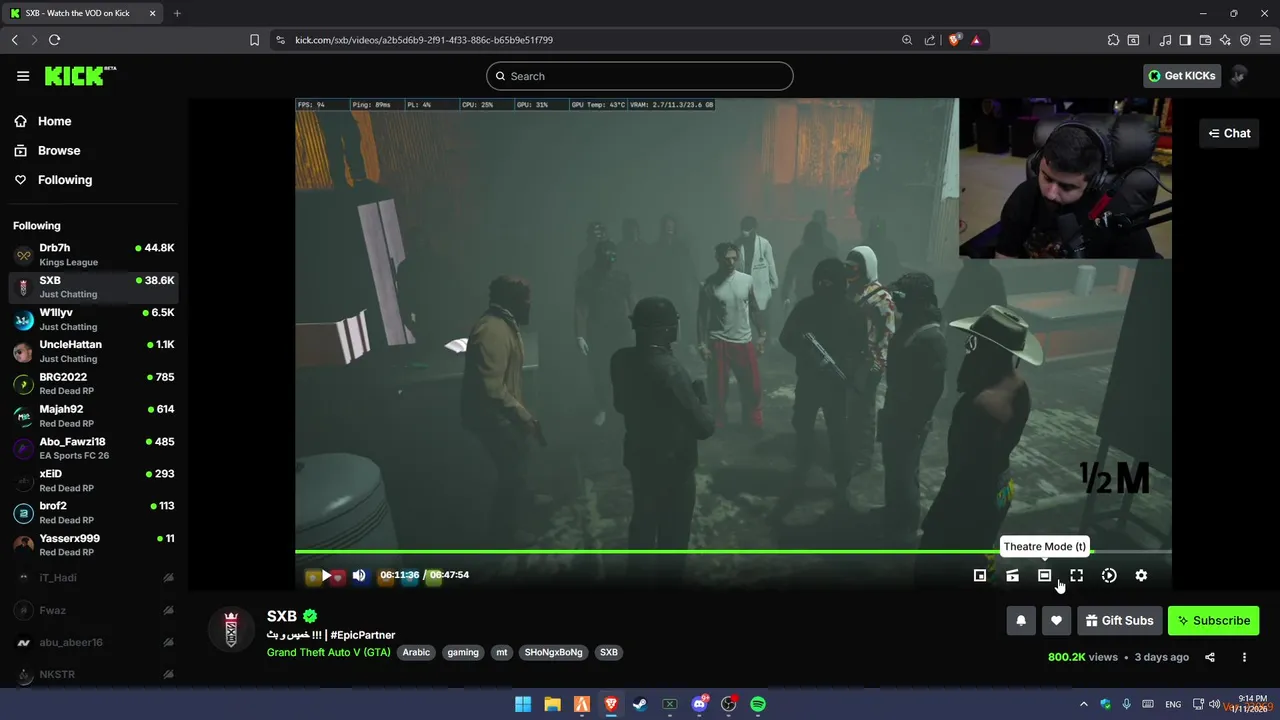Image resolution: width=1280 pixels, height=720 pixels.
Task: Select the SHoNgxBoNg tag
Action: (x=553, y=652)
